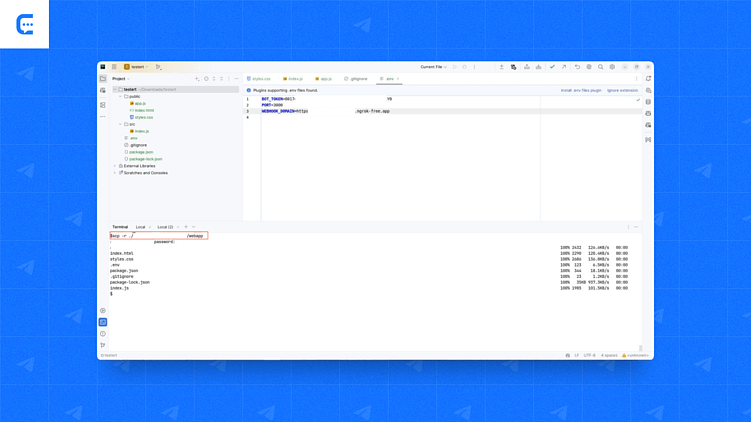Open the Project tool window icon

click(x=103, y=79)
